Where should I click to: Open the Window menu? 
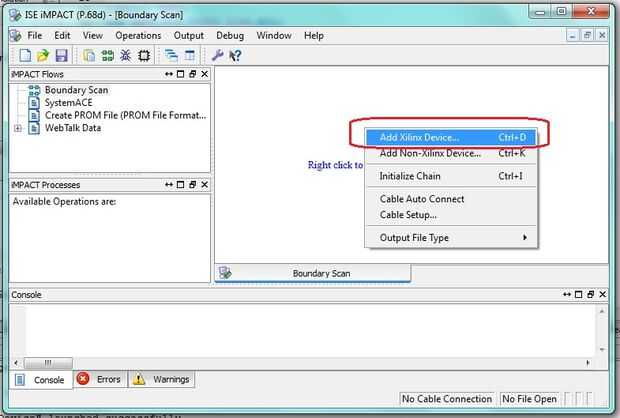click(274, 36)
